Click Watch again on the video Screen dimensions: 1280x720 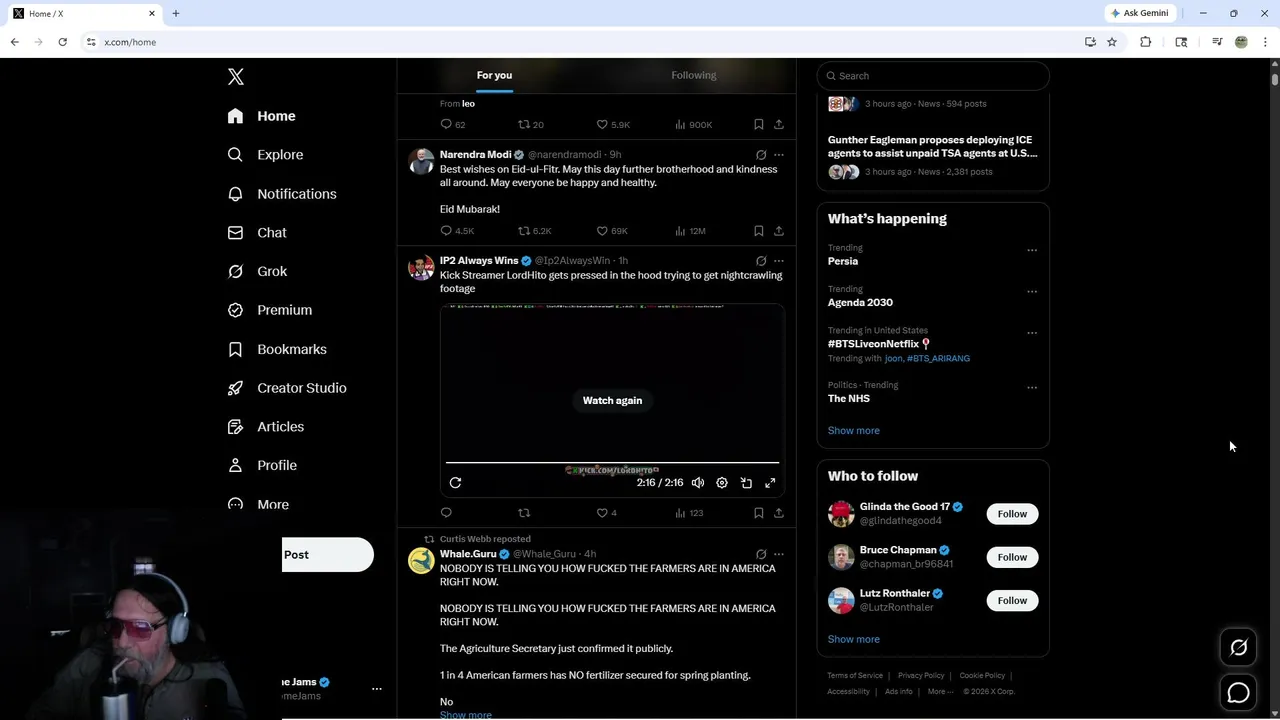(612, 400)
